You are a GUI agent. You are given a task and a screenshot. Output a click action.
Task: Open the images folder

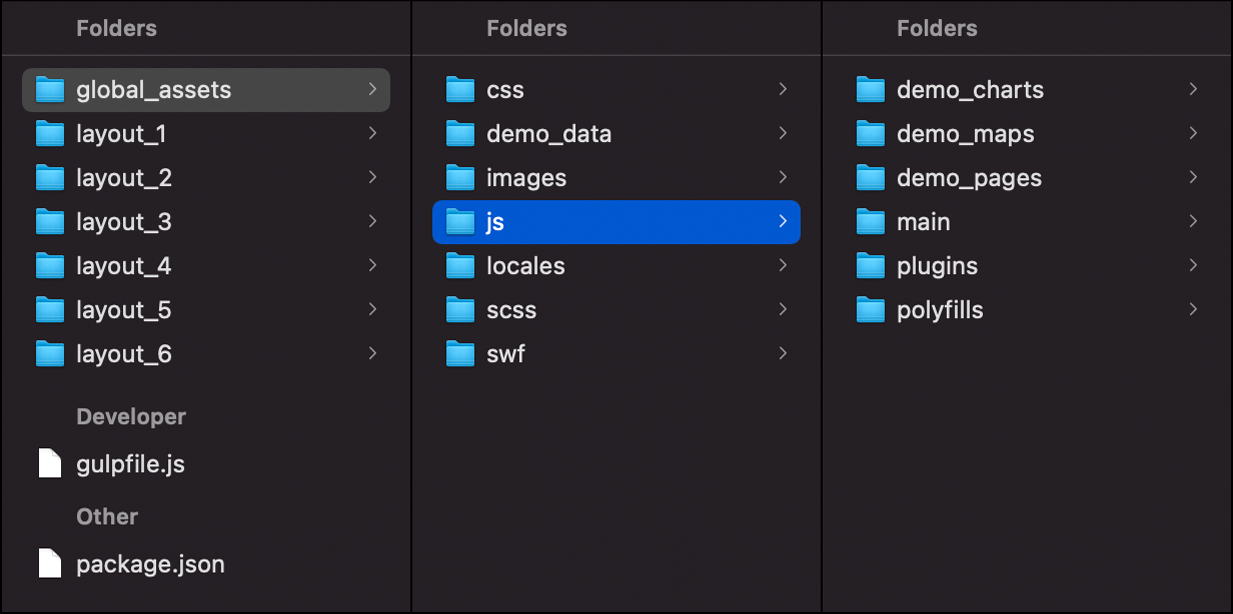pos(616,178)
